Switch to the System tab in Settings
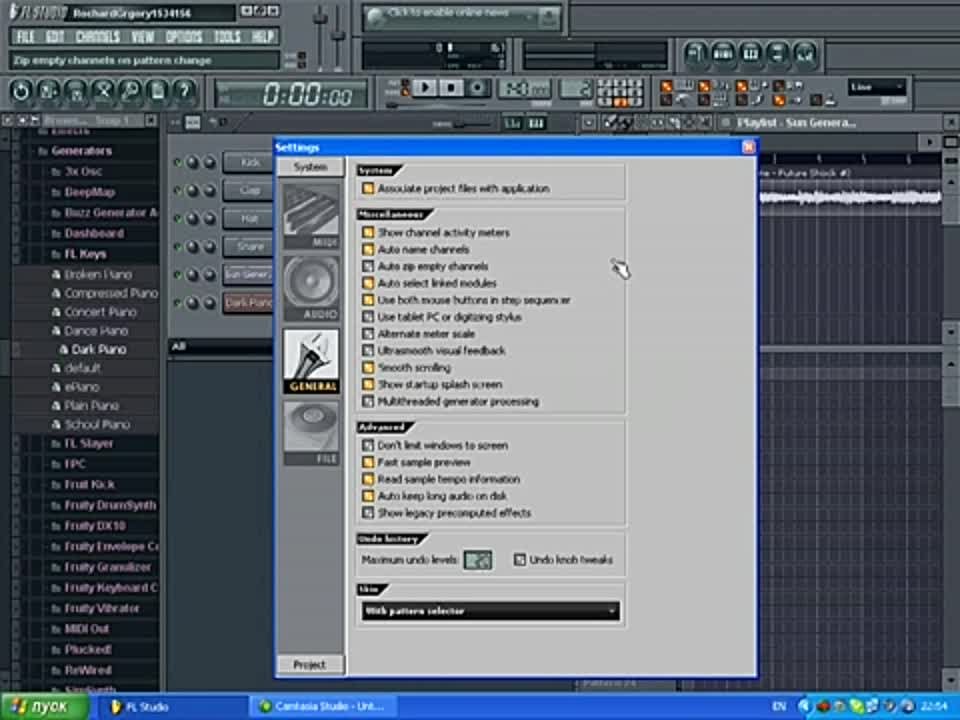 [310, 167]
